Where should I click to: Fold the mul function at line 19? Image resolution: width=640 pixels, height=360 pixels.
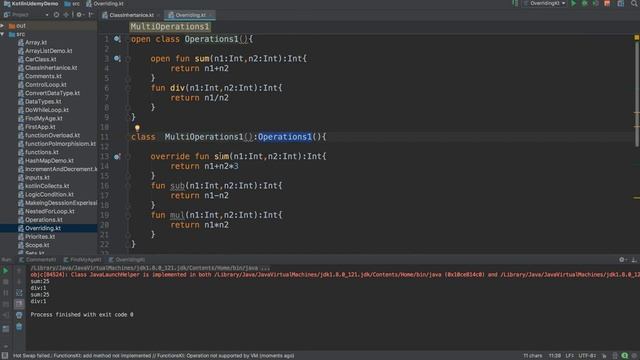pyautogui.click(x=128, y=215)
